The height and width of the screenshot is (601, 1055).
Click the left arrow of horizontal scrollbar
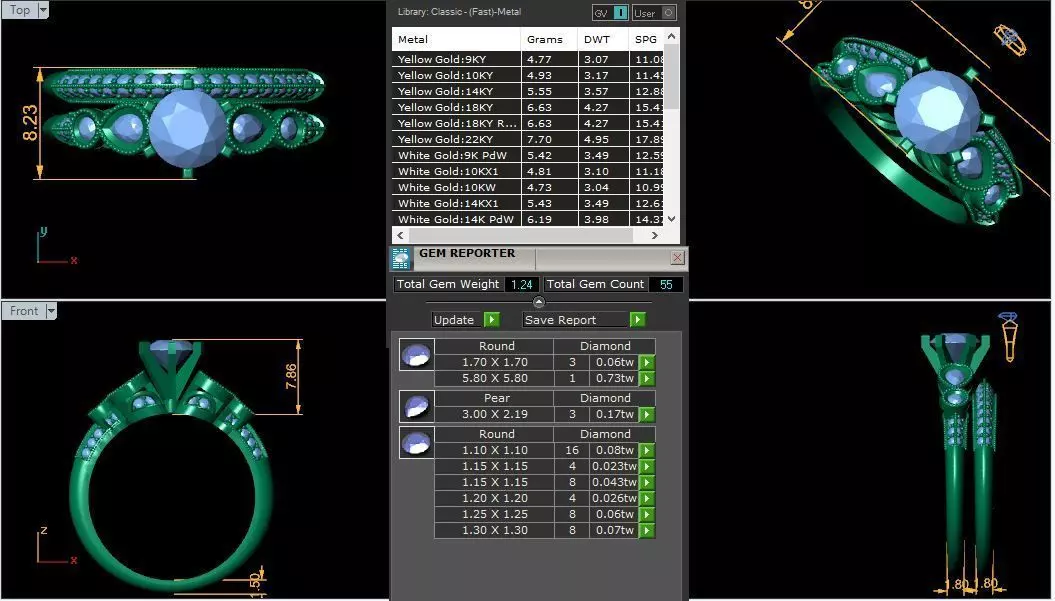[400, 236]
